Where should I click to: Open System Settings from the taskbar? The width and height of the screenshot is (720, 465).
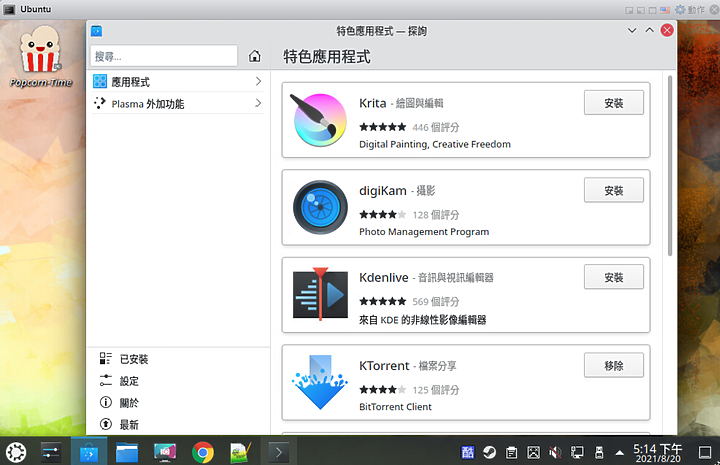tap(51, 453)
